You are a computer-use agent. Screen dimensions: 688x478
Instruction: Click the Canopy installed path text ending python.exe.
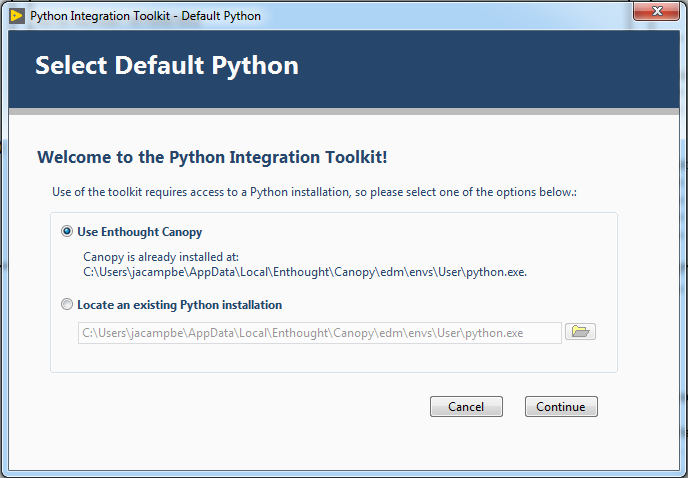tap(305, 272)
